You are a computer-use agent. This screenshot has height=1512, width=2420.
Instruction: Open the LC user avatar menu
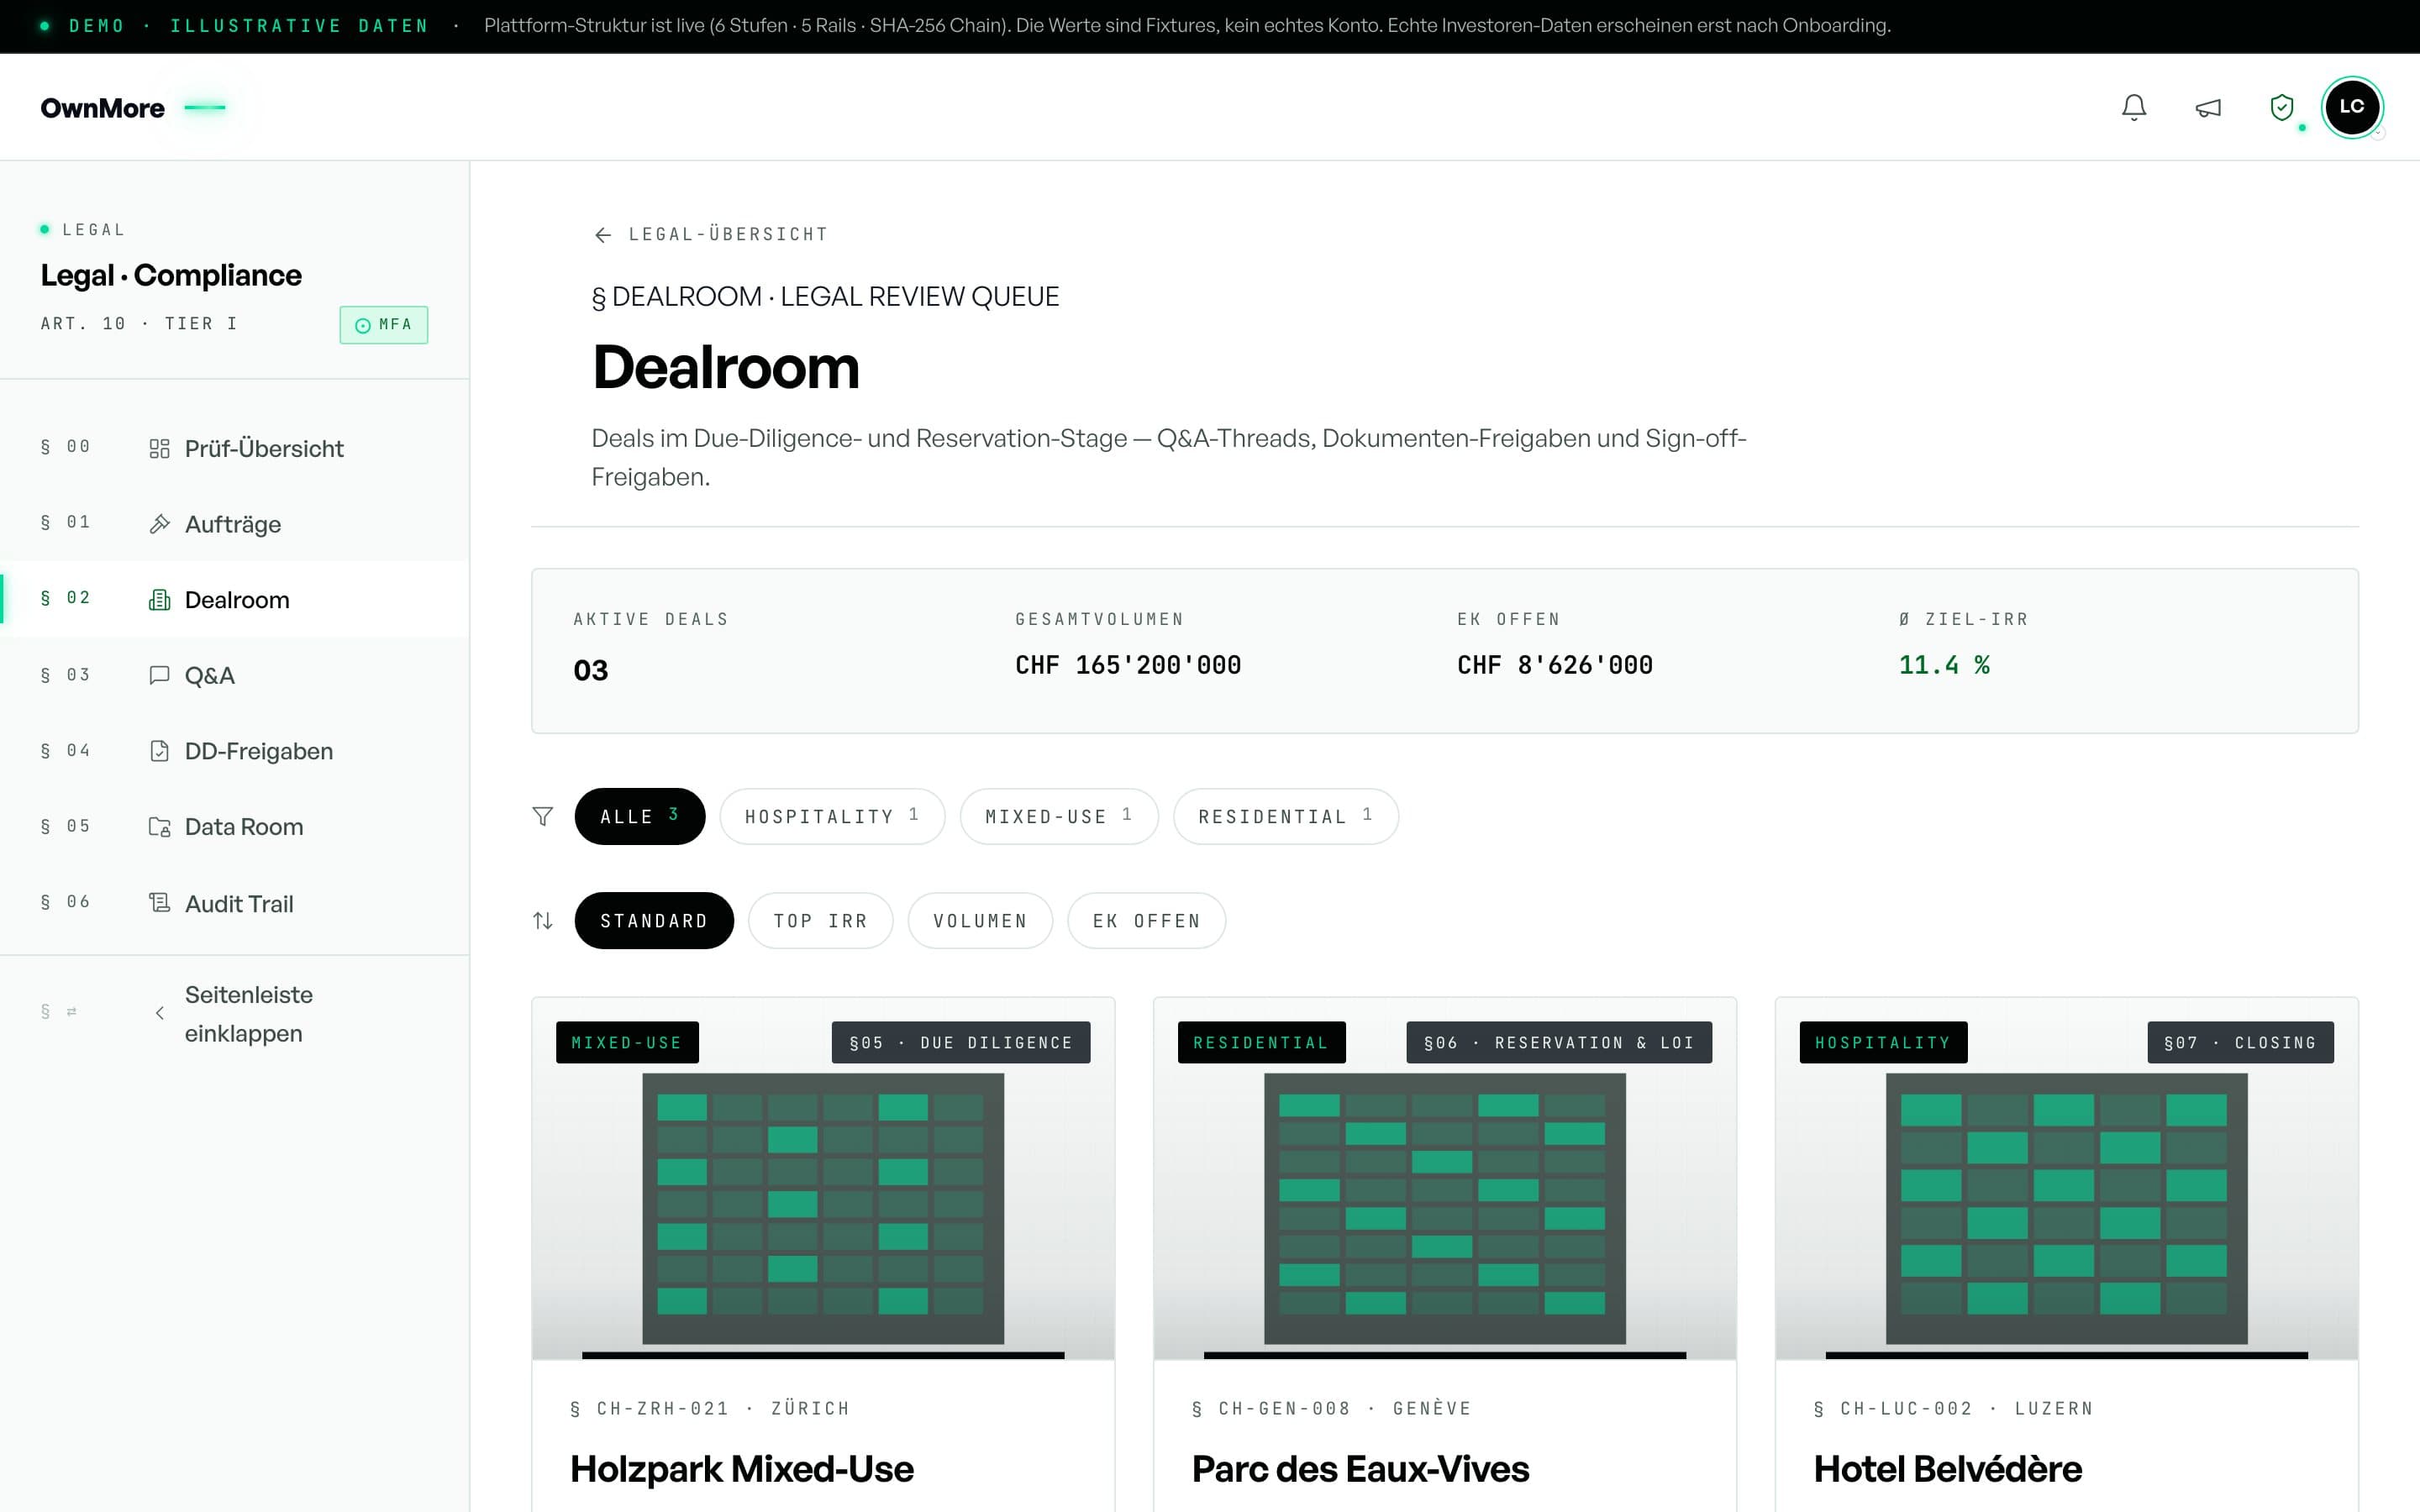(x=2352, y=107)
